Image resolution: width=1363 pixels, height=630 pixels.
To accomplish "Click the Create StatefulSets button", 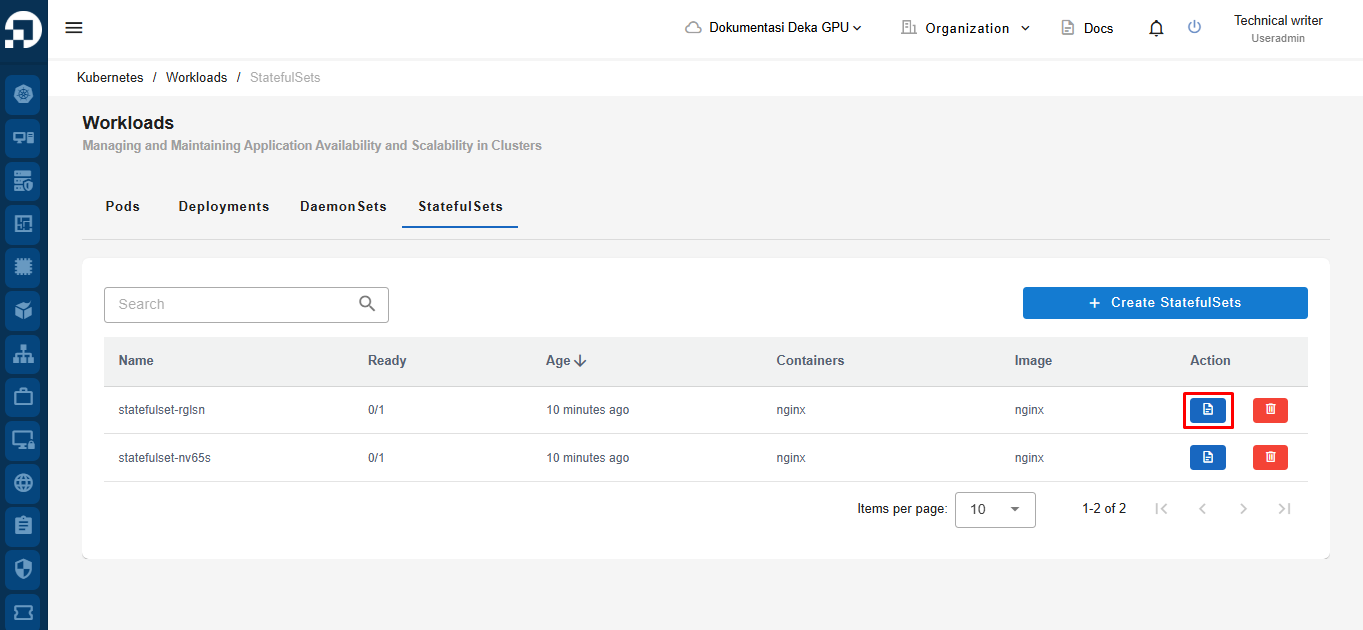I will point(1165,303).
